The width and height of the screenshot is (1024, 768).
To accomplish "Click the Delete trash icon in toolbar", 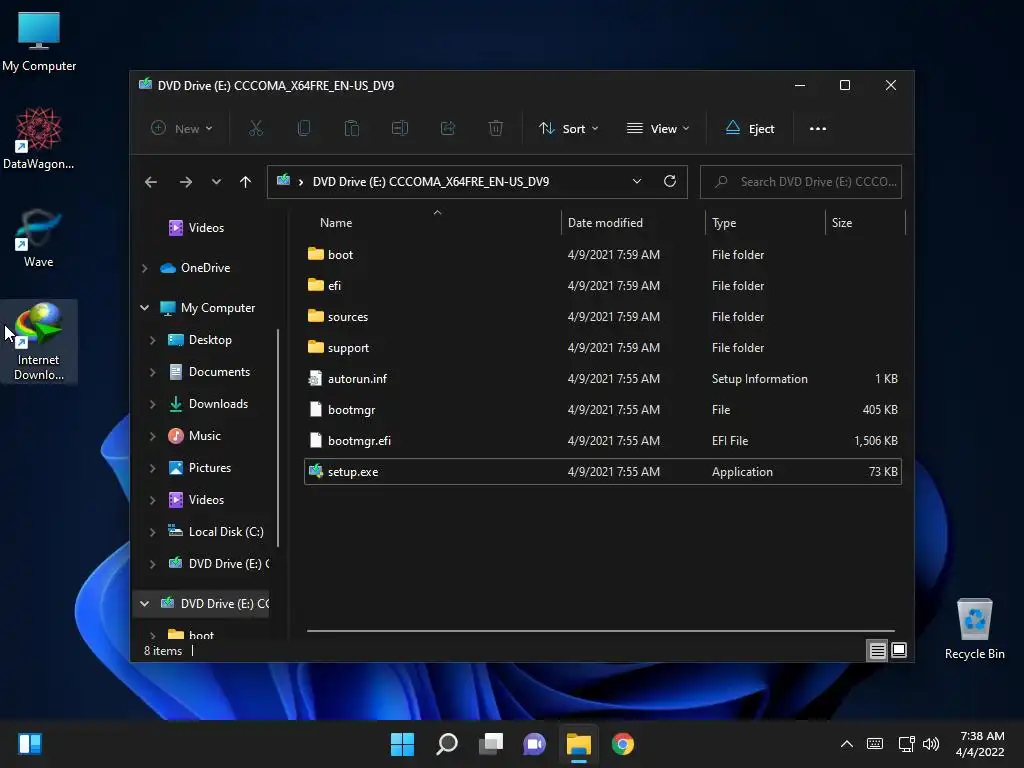I will 496,129.
